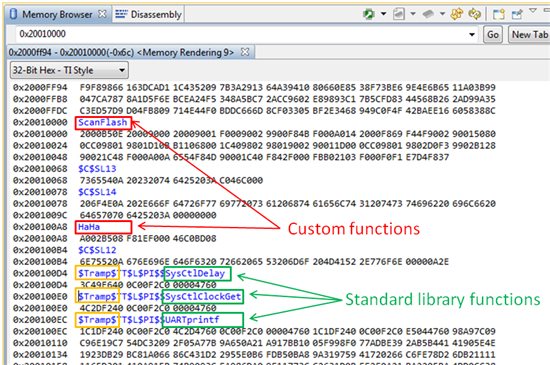Click memory value 11A03B99

(x=474, y=87)
